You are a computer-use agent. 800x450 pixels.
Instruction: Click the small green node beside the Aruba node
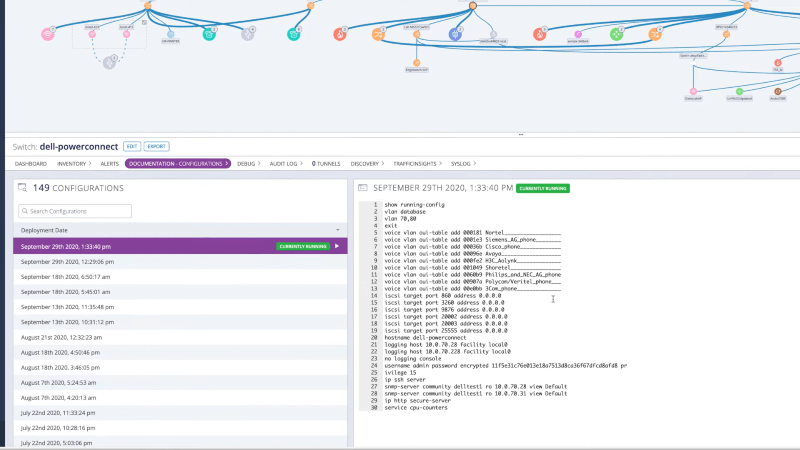[x=739, y=91]
